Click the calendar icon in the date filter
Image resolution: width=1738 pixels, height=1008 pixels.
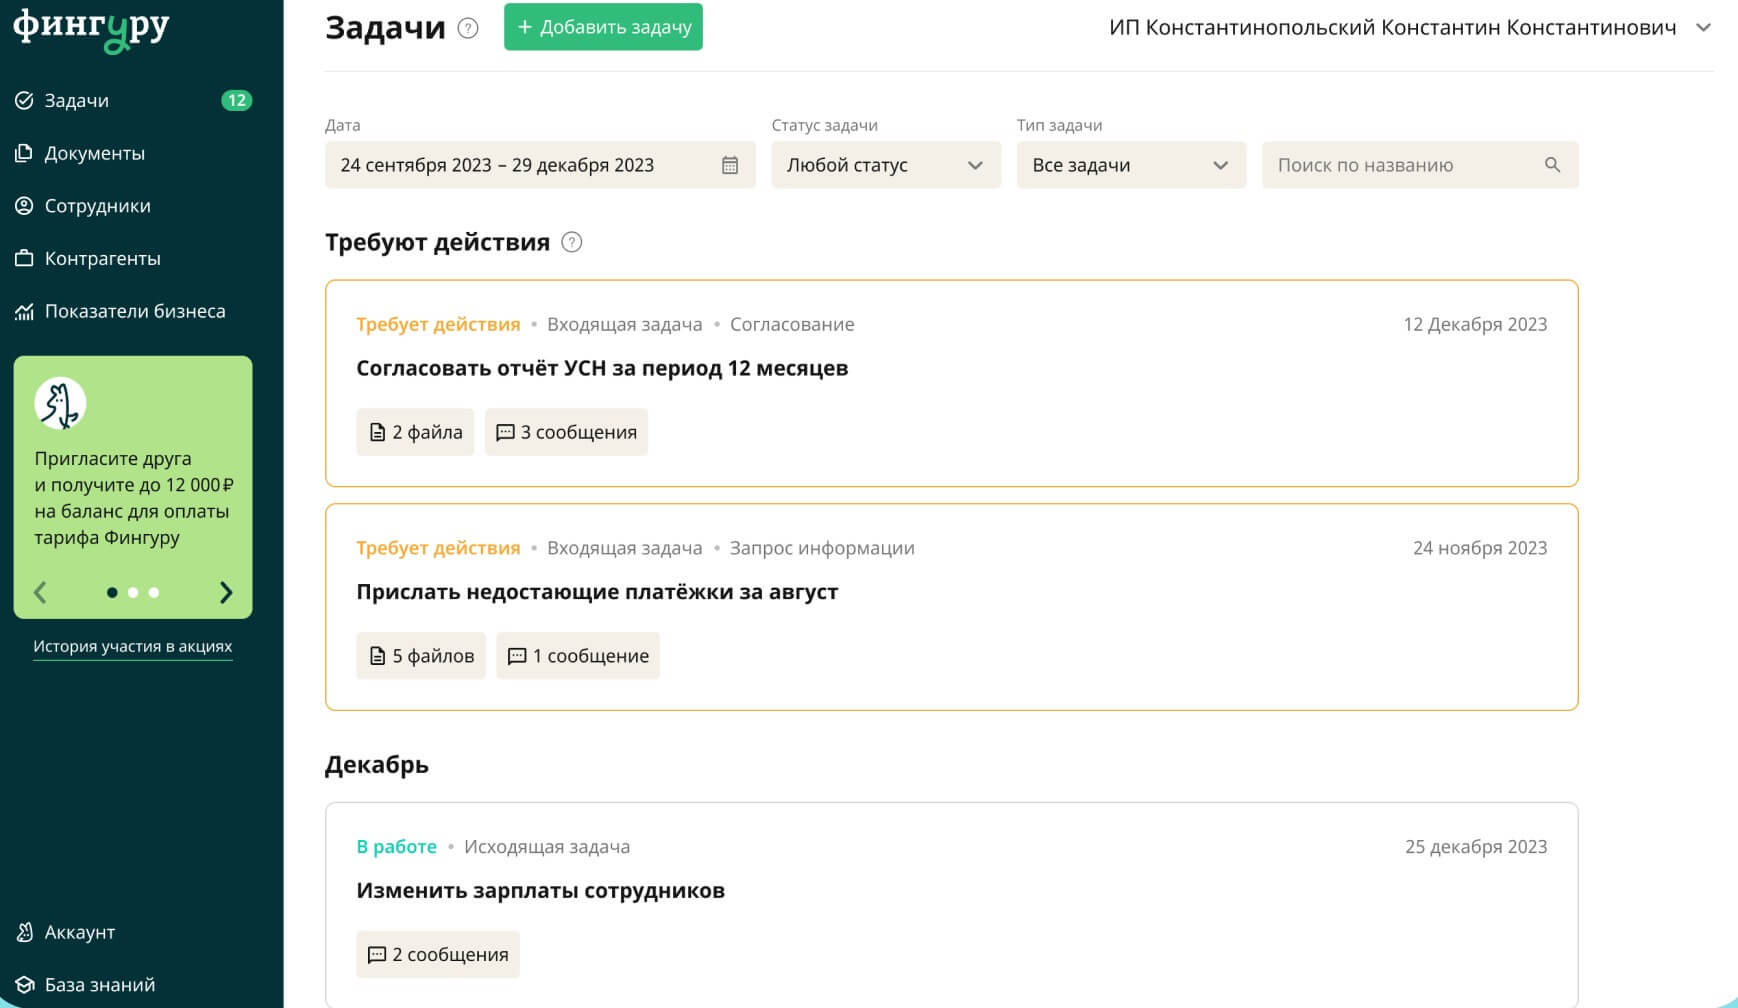(x=732, y=164)
